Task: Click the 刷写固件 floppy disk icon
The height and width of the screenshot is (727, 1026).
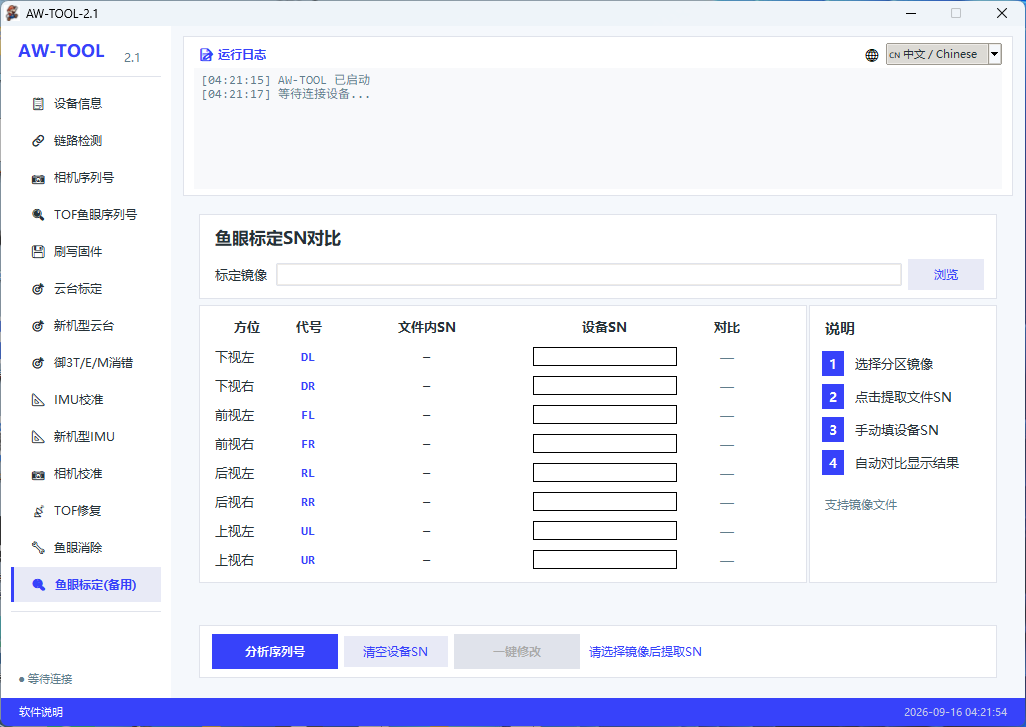Action: (39, 252)
